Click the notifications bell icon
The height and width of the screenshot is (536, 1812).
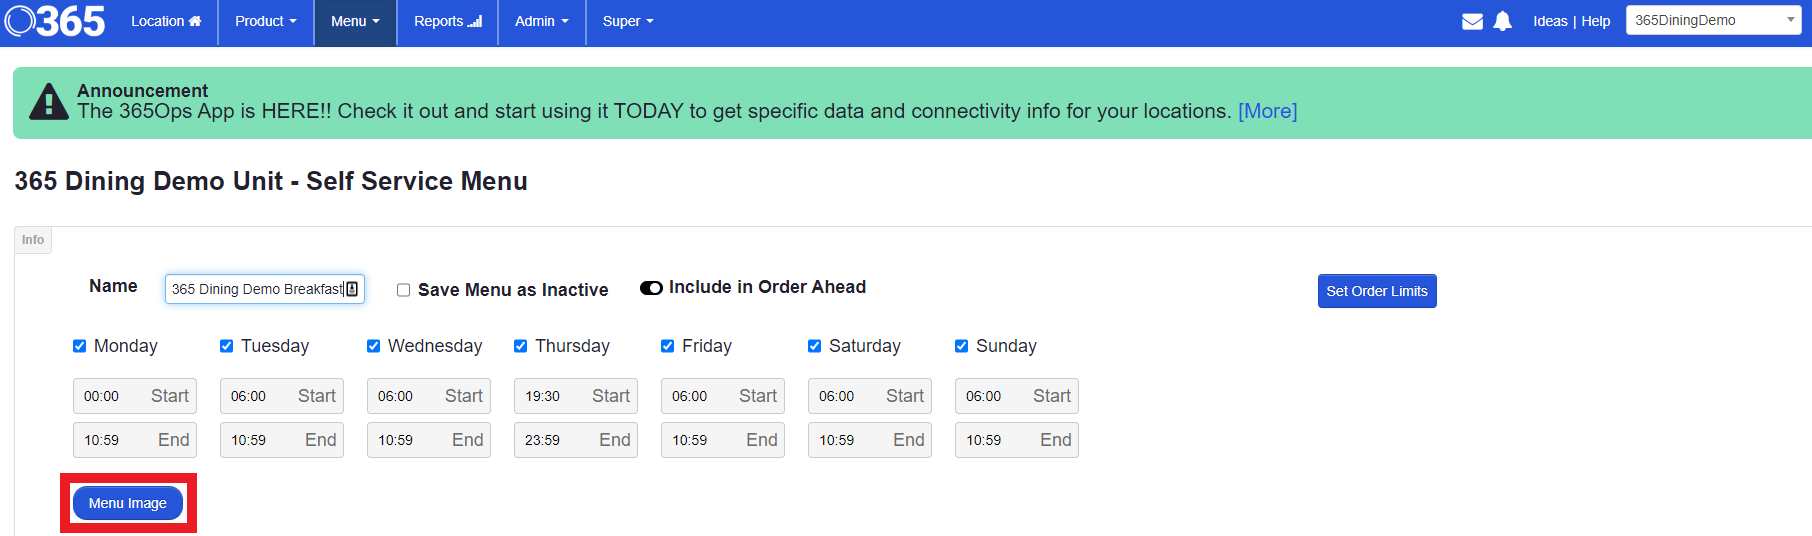tap(1502, 21)
